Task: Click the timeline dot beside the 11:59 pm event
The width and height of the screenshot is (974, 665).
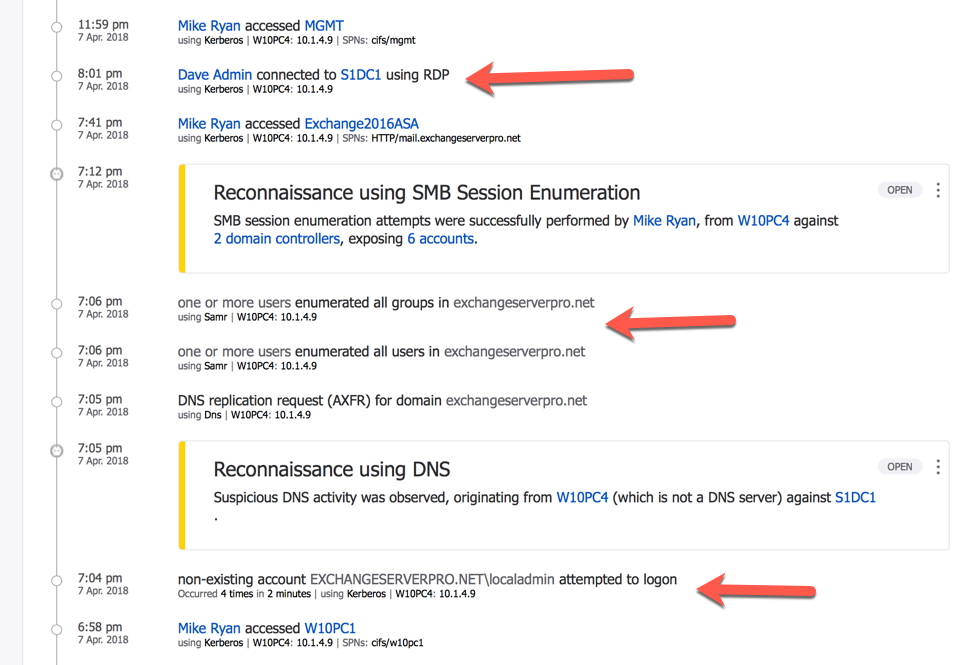Action: click(x=57, y=26)
